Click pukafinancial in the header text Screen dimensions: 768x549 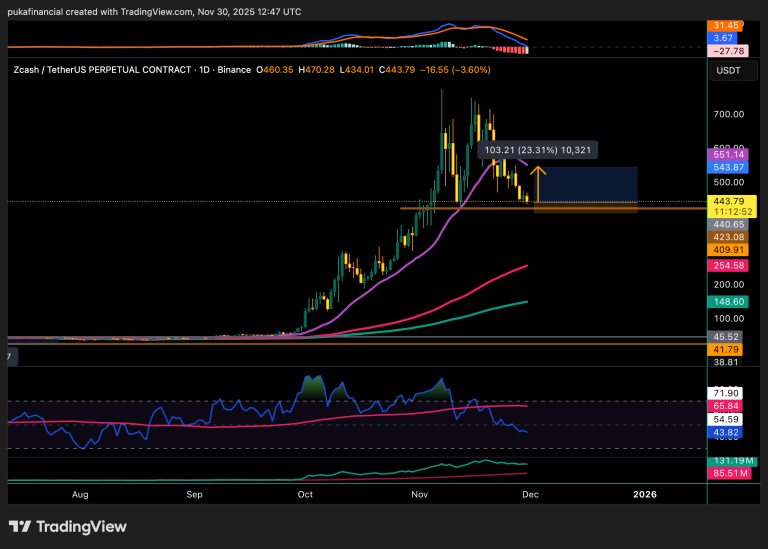click(40, 9)
